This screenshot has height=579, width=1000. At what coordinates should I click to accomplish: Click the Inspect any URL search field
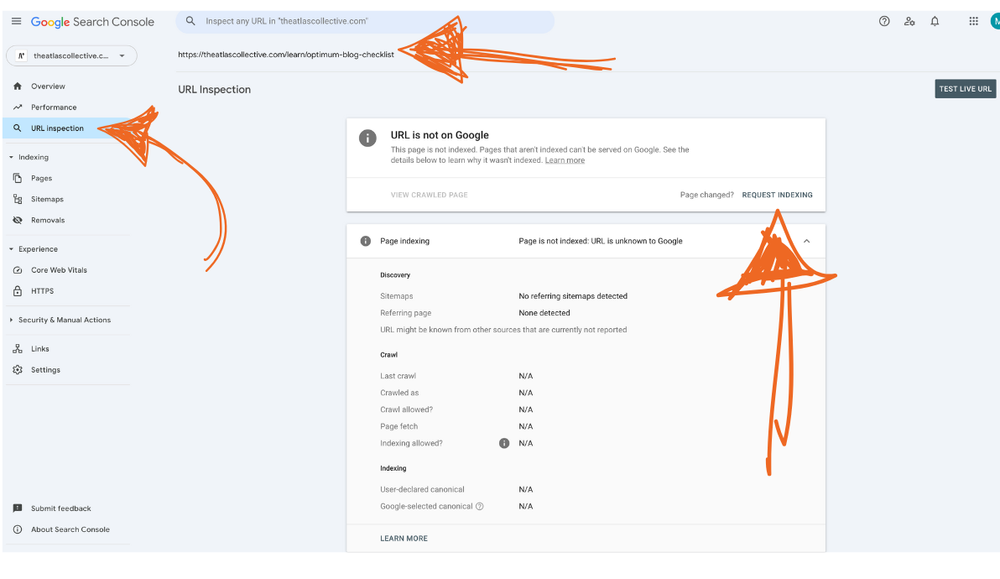click(365, 21)
